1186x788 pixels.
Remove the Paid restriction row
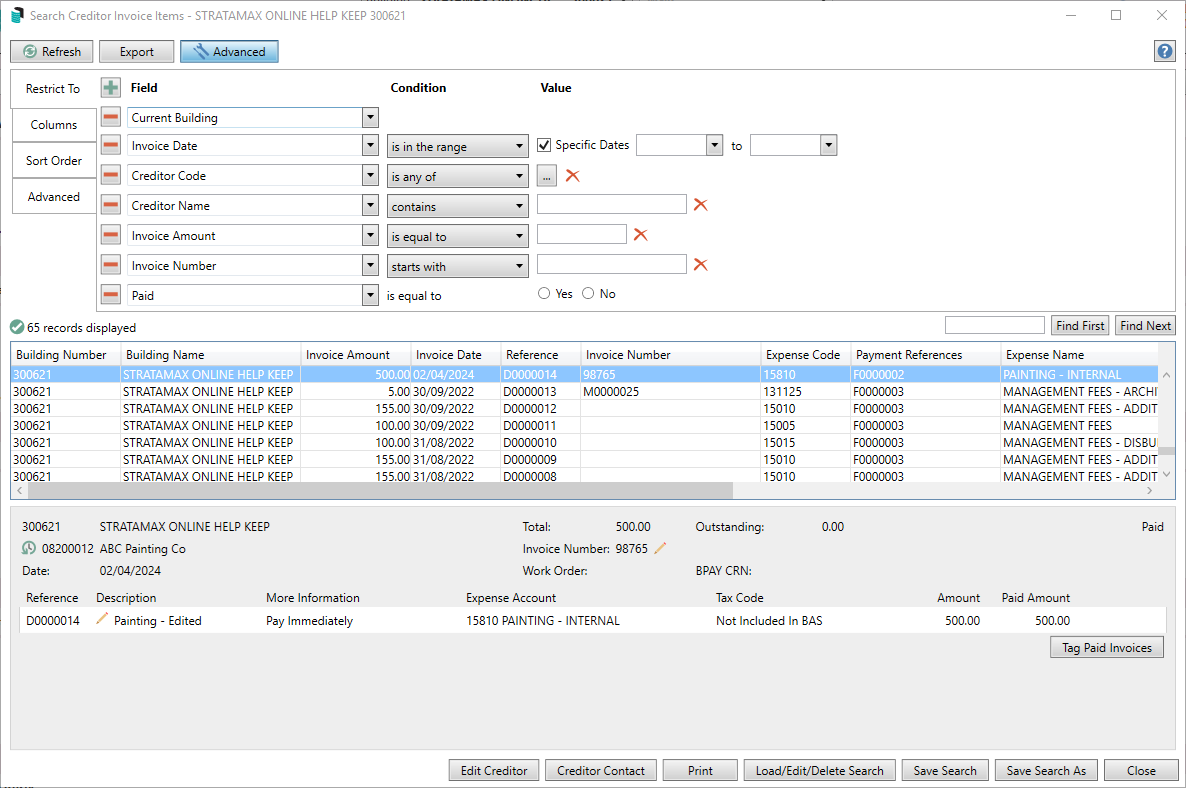coord(111,295)
